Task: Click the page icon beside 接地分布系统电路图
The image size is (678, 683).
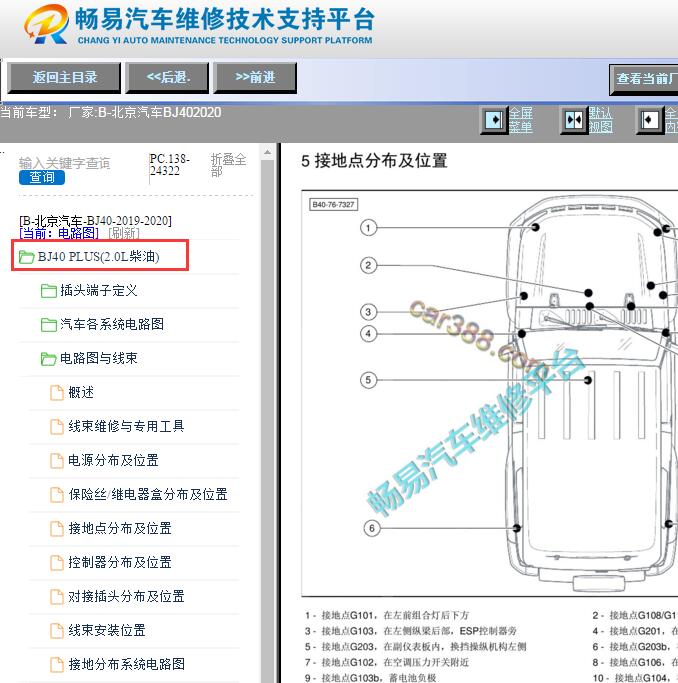Action: click(57, 664)
